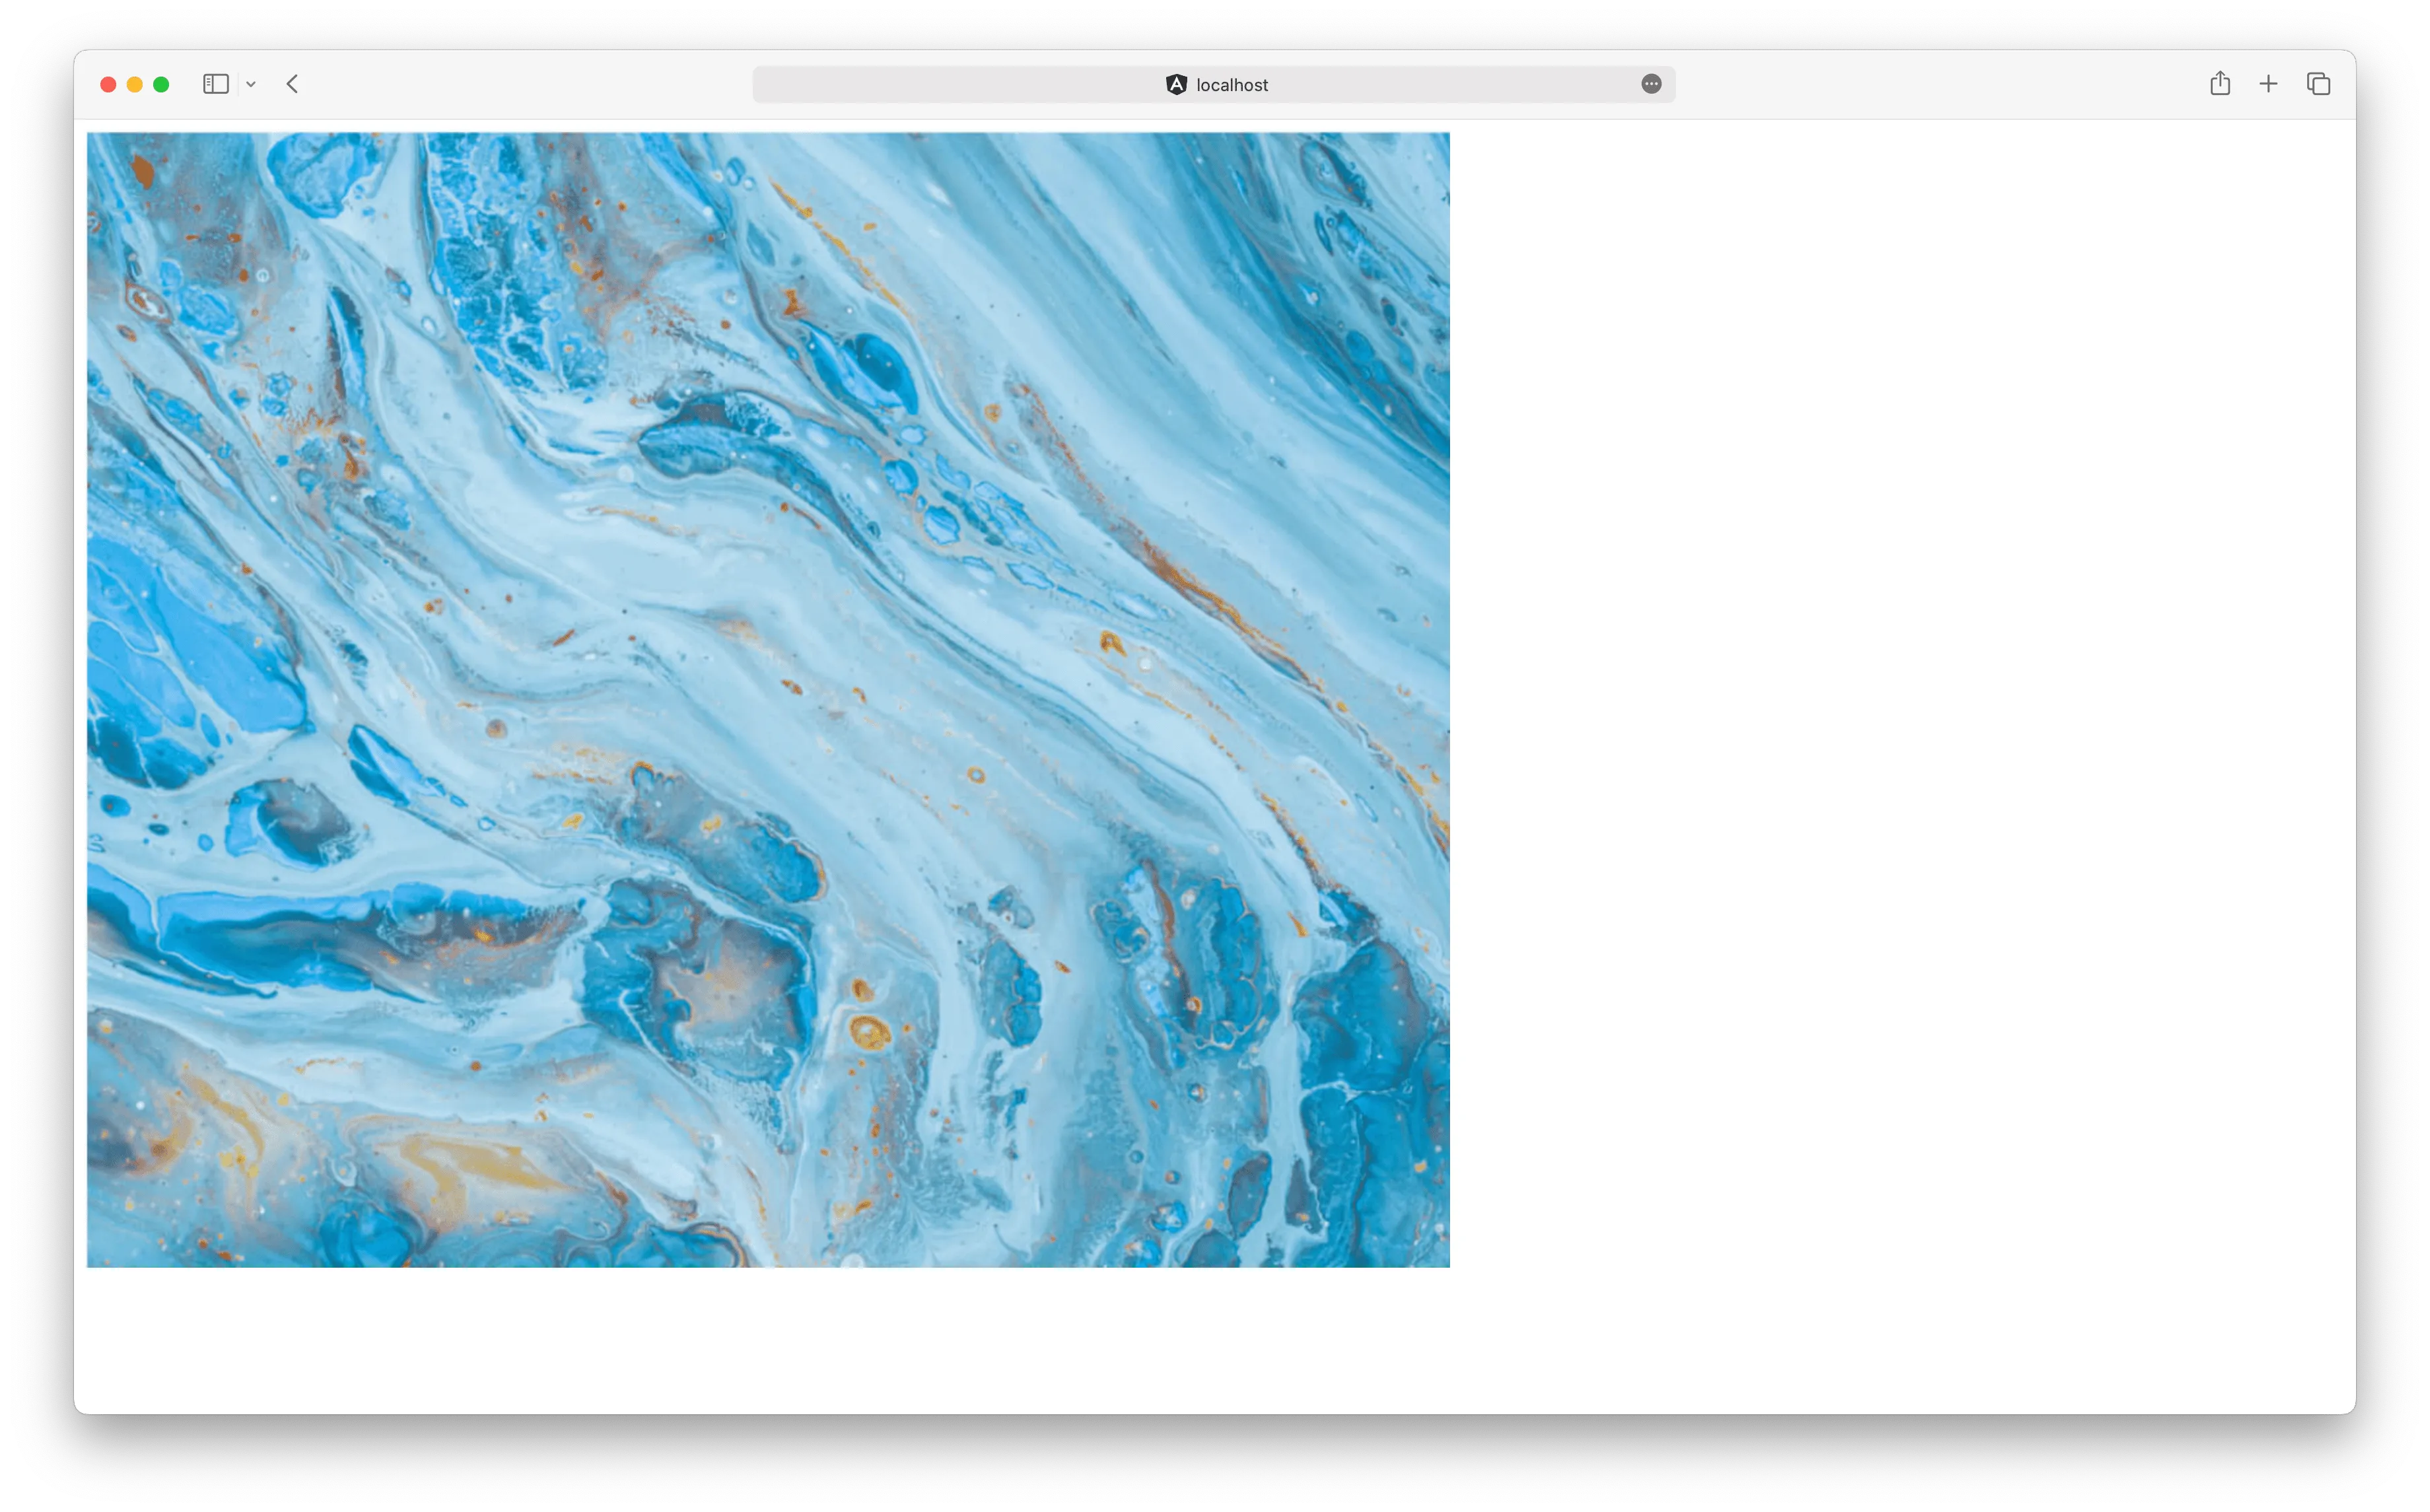Toggle the Safari sidebar panel
This screenshot has width=2430, height=1512.
[x=216, y=84]
